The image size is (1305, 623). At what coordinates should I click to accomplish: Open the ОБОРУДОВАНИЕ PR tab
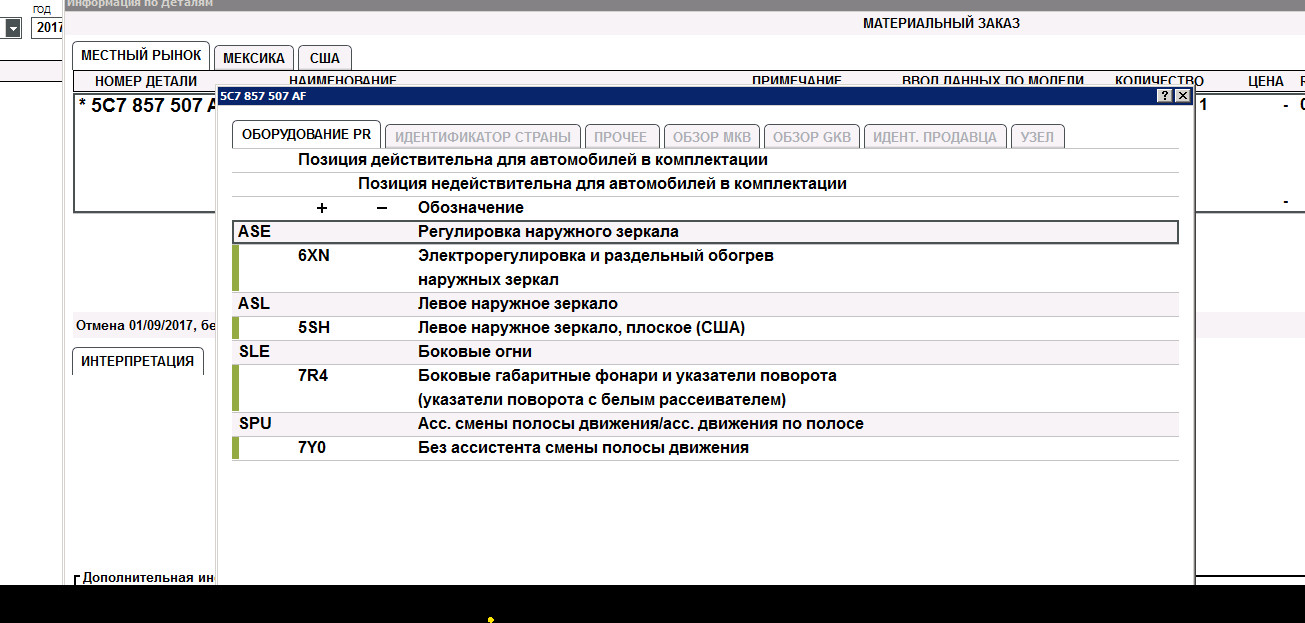[306, 135]
